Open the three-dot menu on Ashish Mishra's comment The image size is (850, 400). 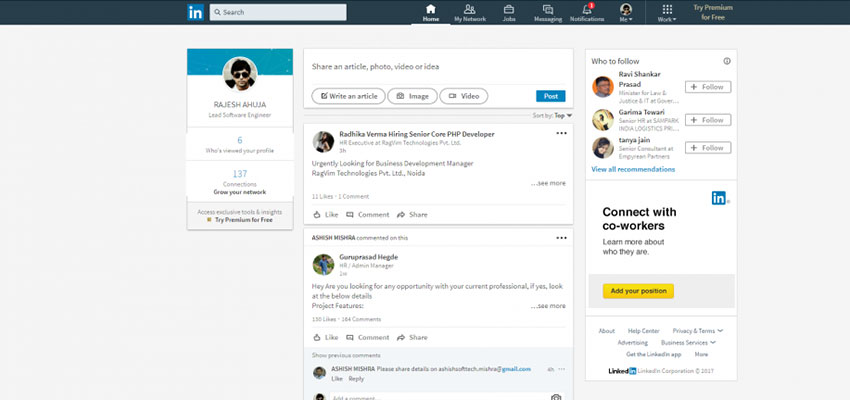click(x=562, y=369)
